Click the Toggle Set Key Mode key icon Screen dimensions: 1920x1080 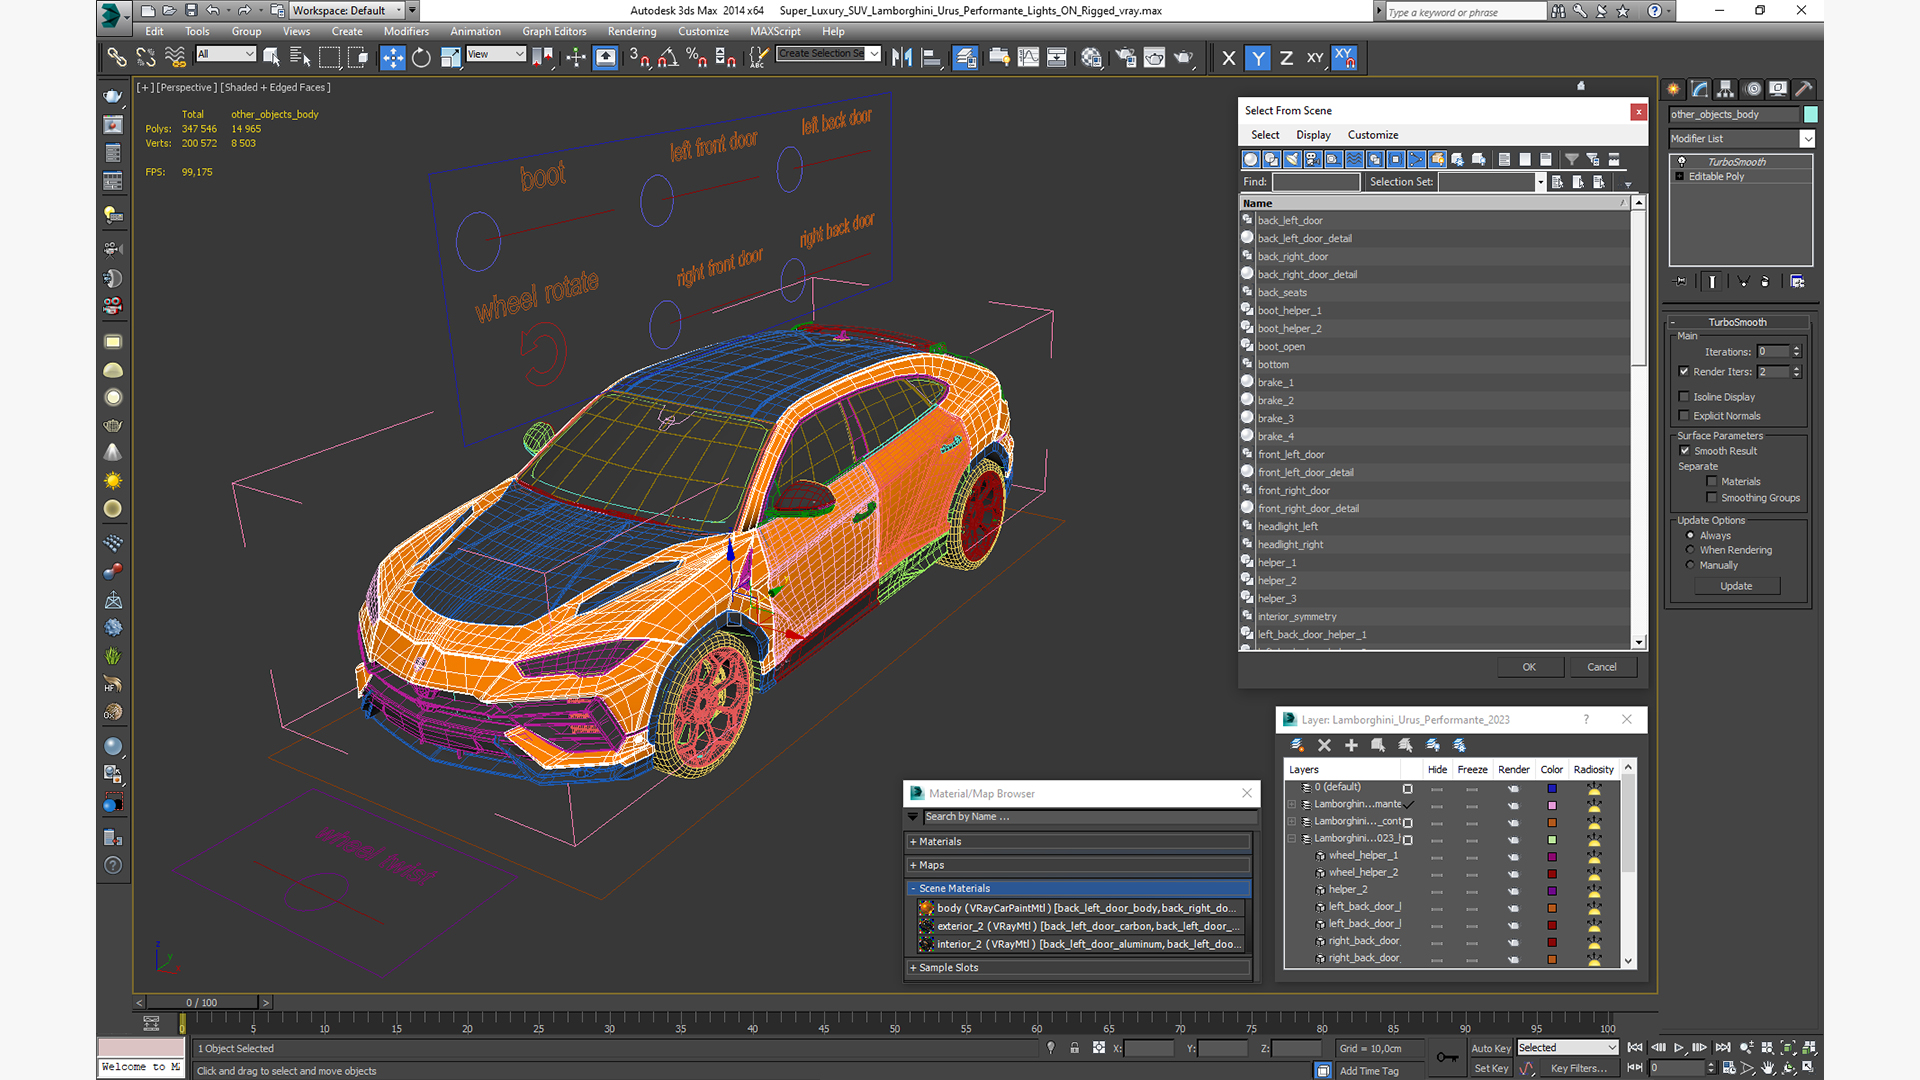(1446, 1058)
